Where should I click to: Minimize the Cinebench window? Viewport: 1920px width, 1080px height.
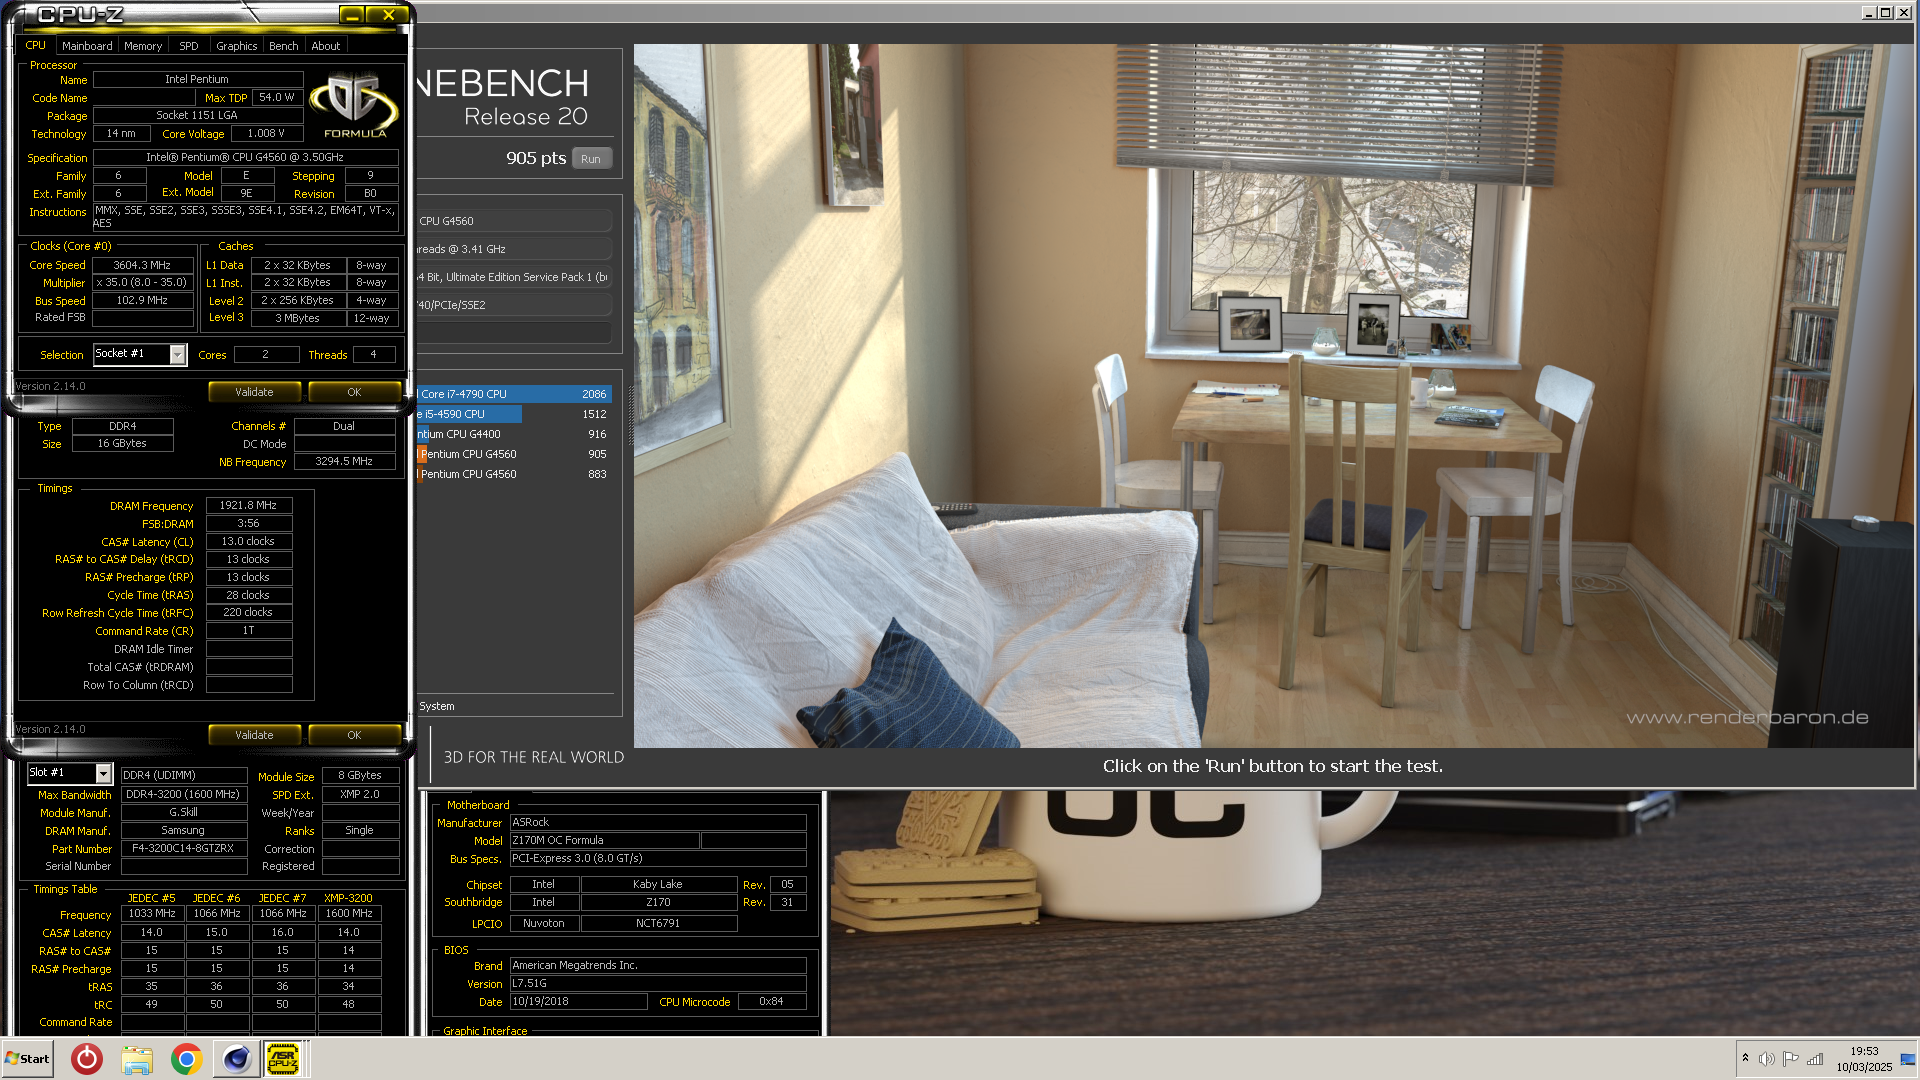coord(1868,12)
